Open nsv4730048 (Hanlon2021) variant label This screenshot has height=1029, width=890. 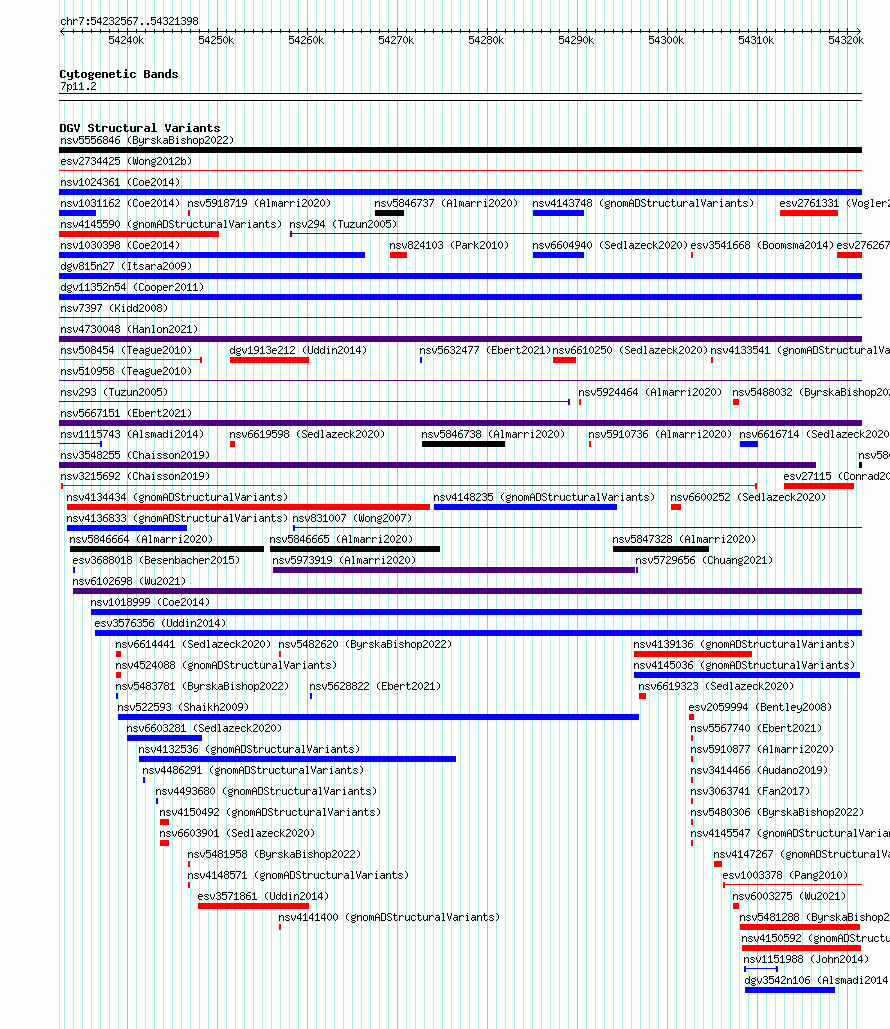pos(129,329)
